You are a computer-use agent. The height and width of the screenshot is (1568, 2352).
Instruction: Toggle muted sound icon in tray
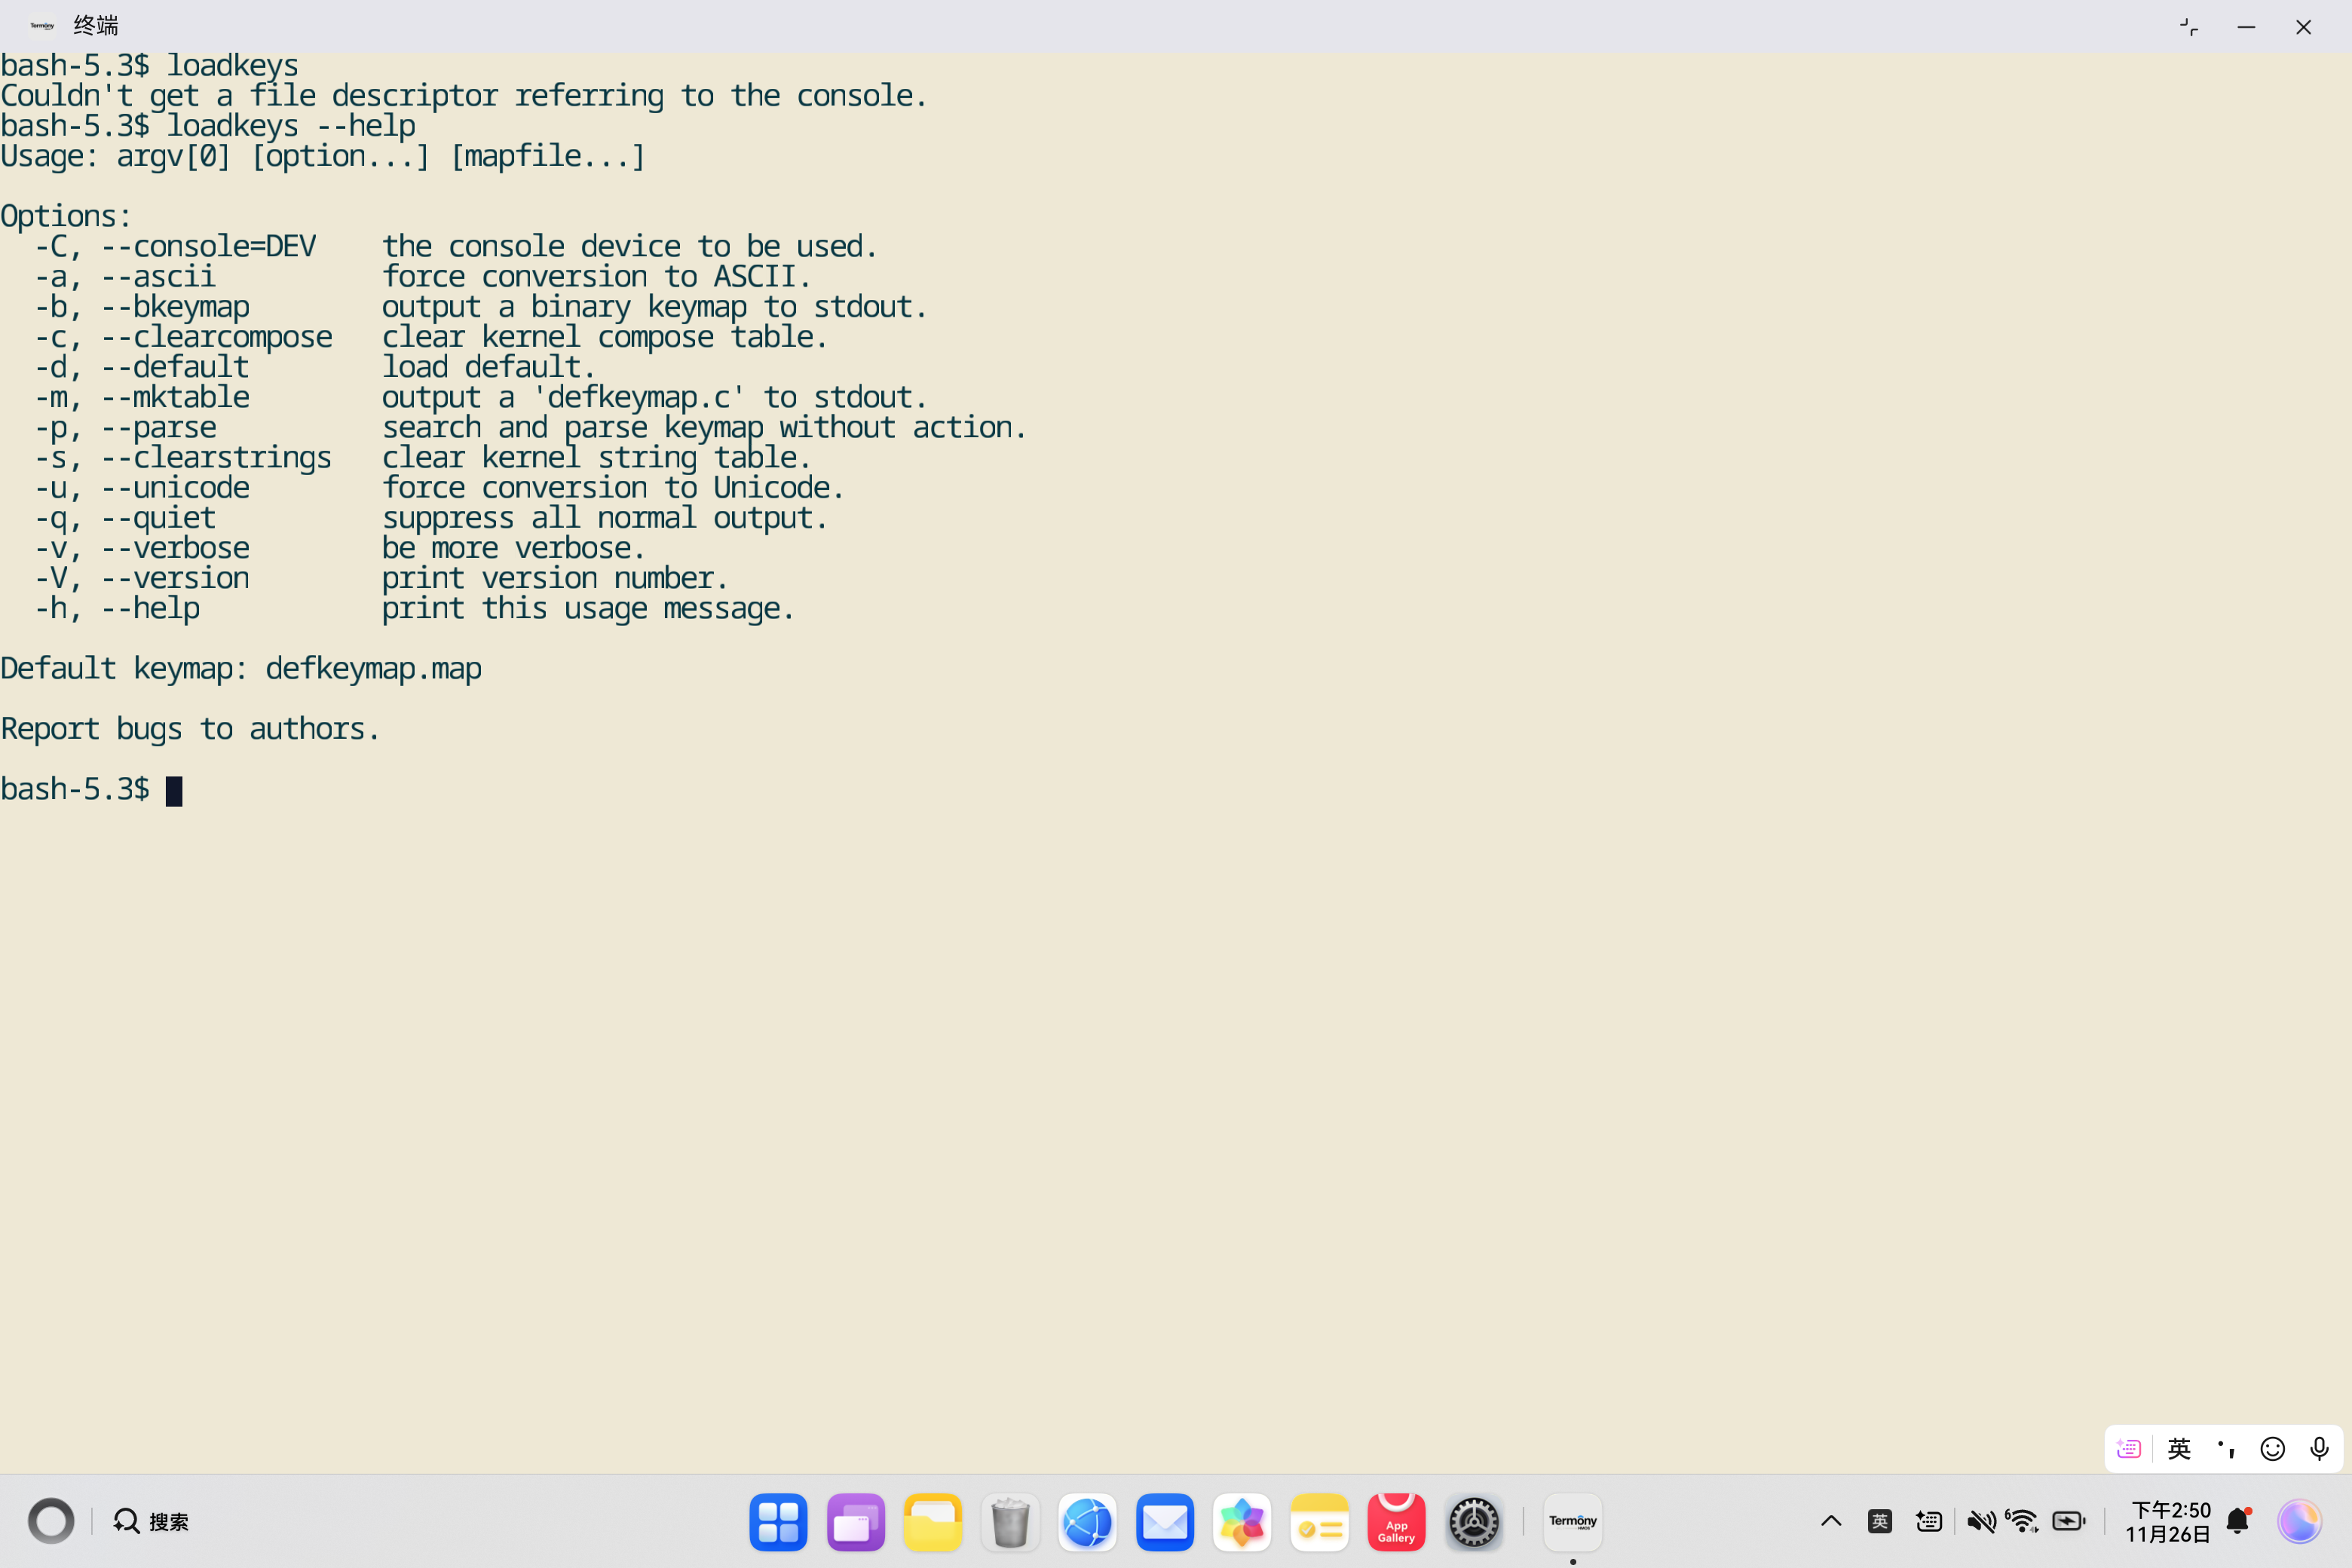click(1980, 1522)
